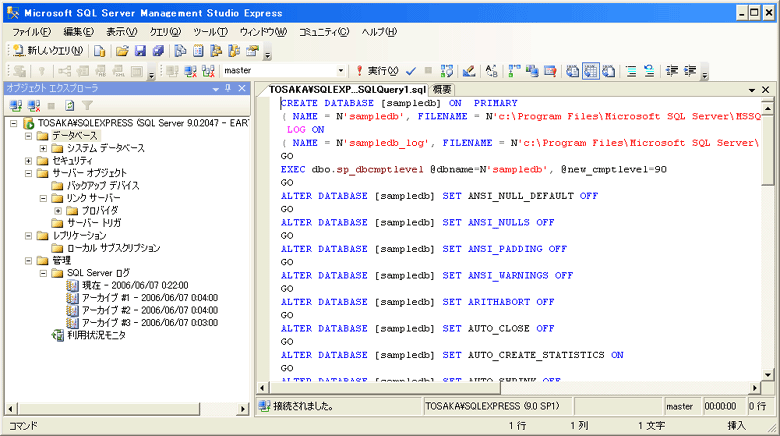Click Connect icon in Object Explorer toolbar
This screenshot has width=780, height=436.
(16, 106)
